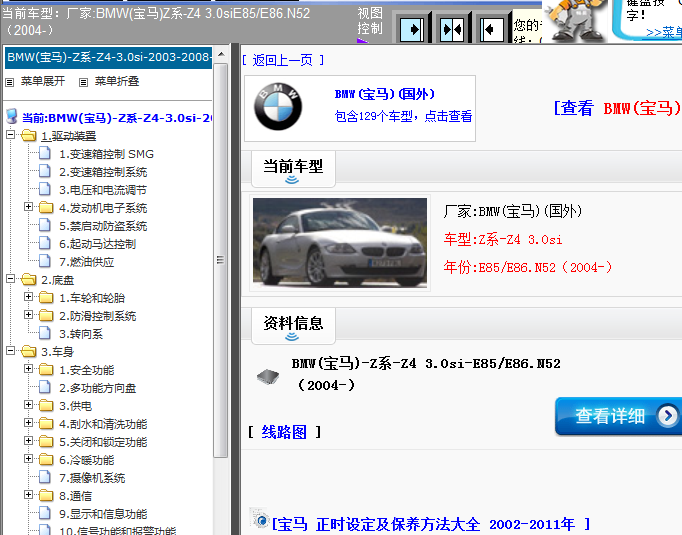Select the 资料信息 tab

[293, 325]
